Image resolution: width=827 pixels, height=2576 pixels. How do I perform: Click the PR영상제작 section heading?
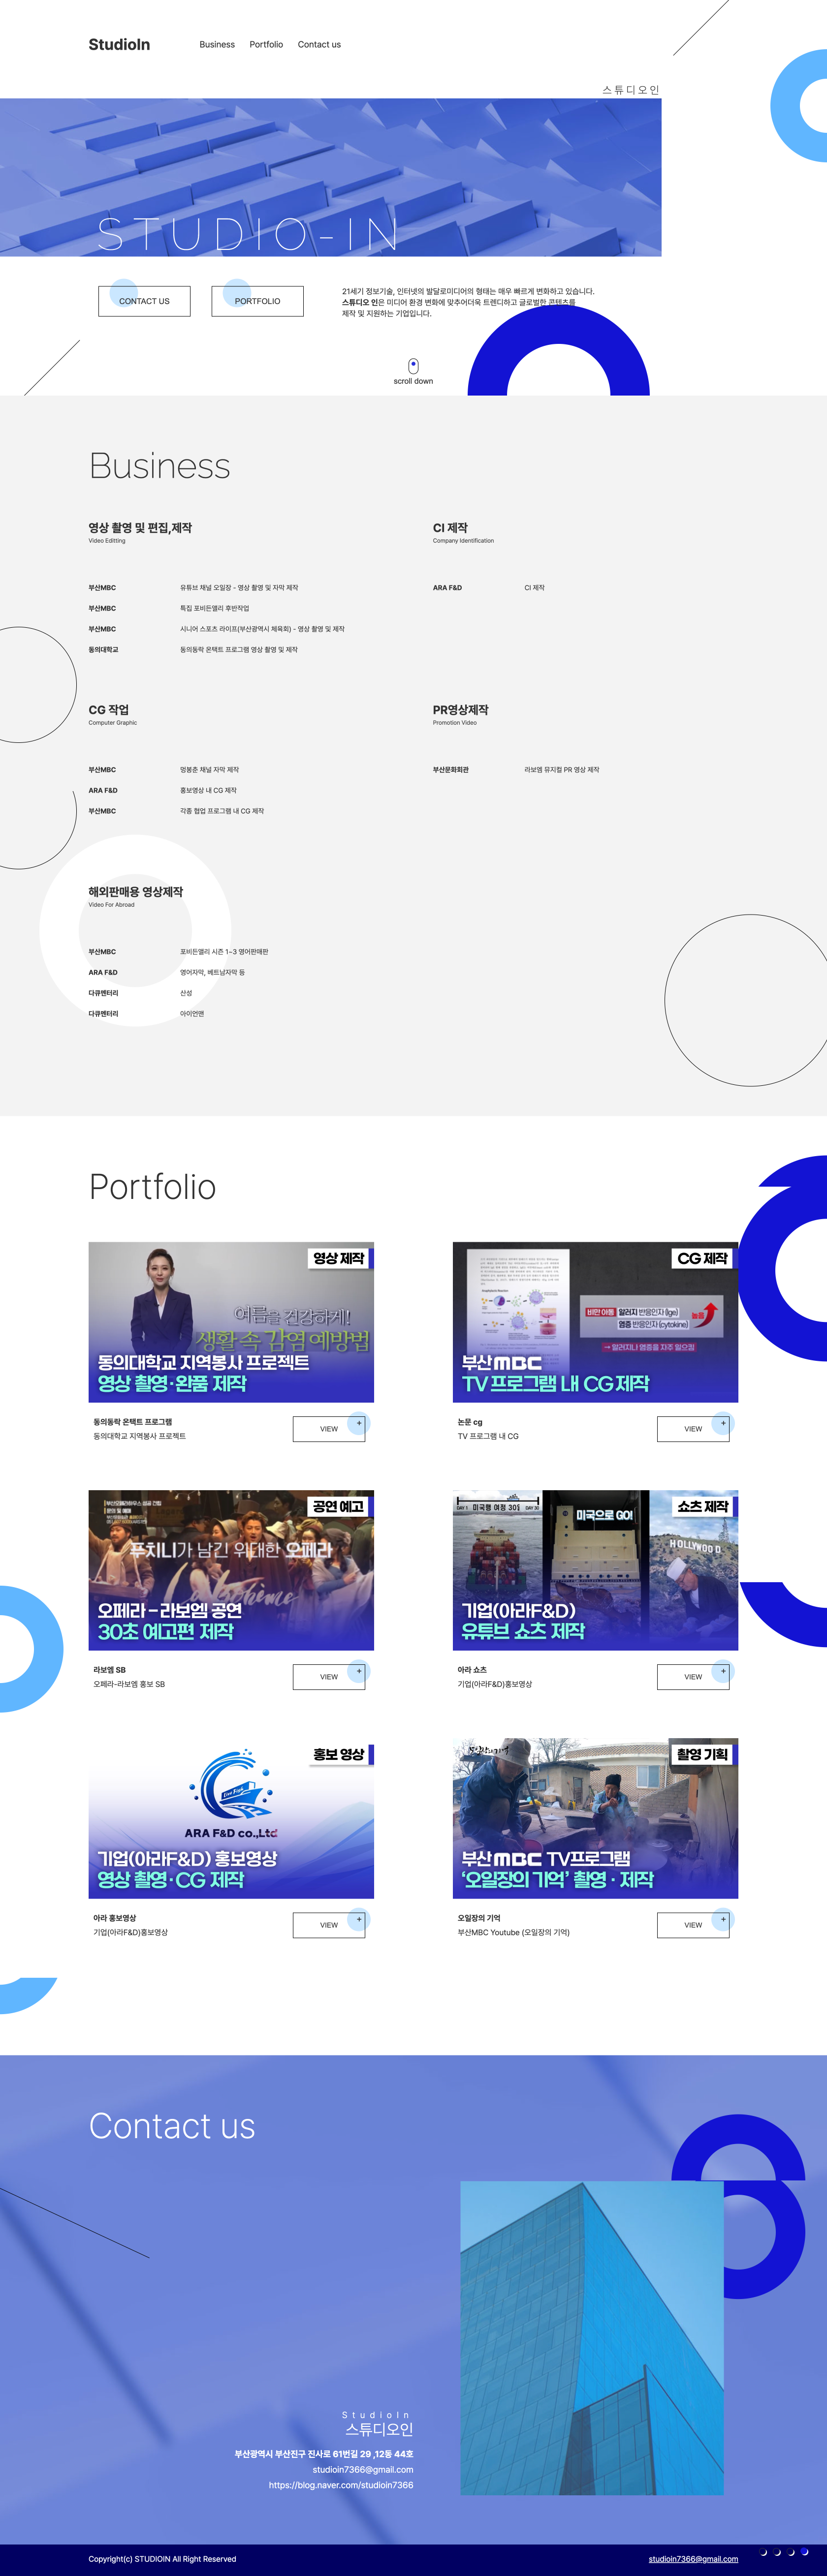[461, 710]
